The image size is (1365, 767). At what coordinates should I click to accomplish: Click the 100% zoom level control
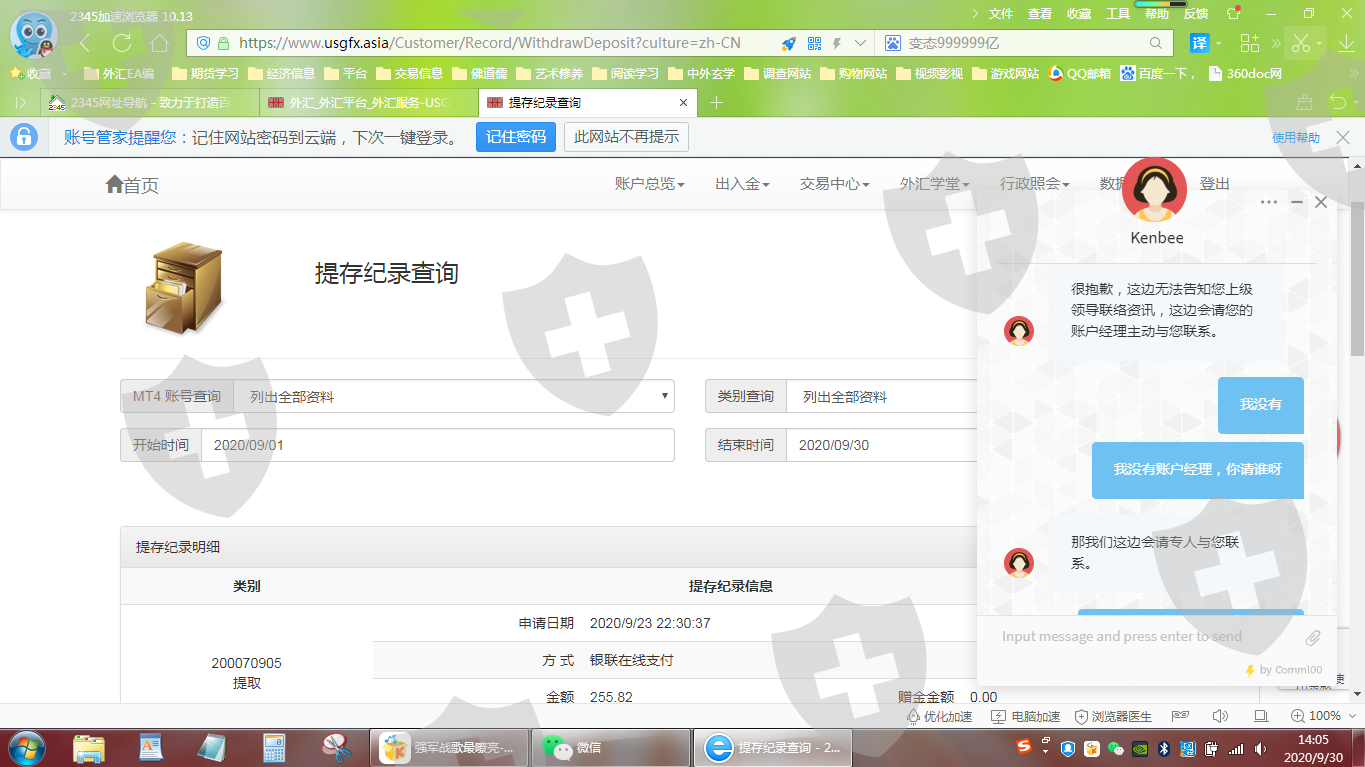click(x=1316, y=717)
